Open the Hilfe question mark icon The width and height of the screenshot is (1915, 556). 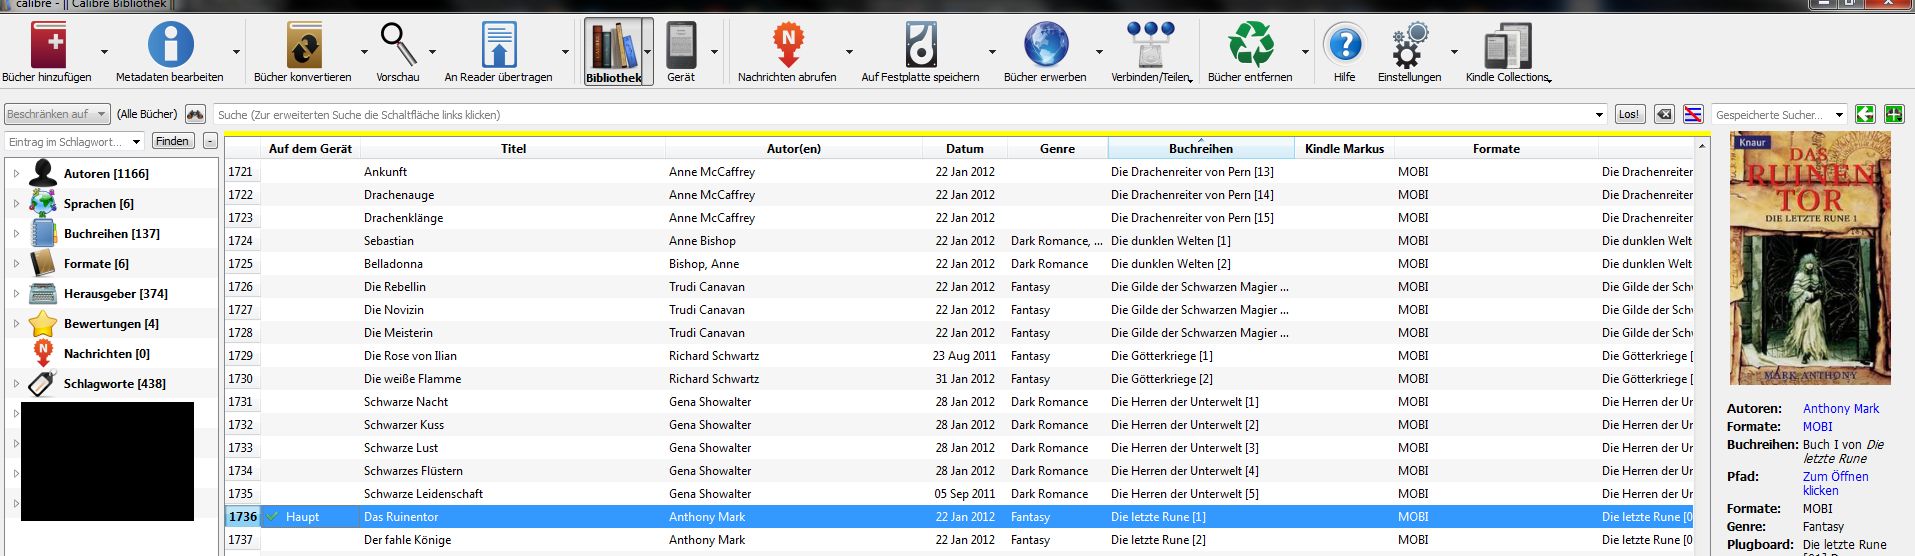[x=1345, y=45]
